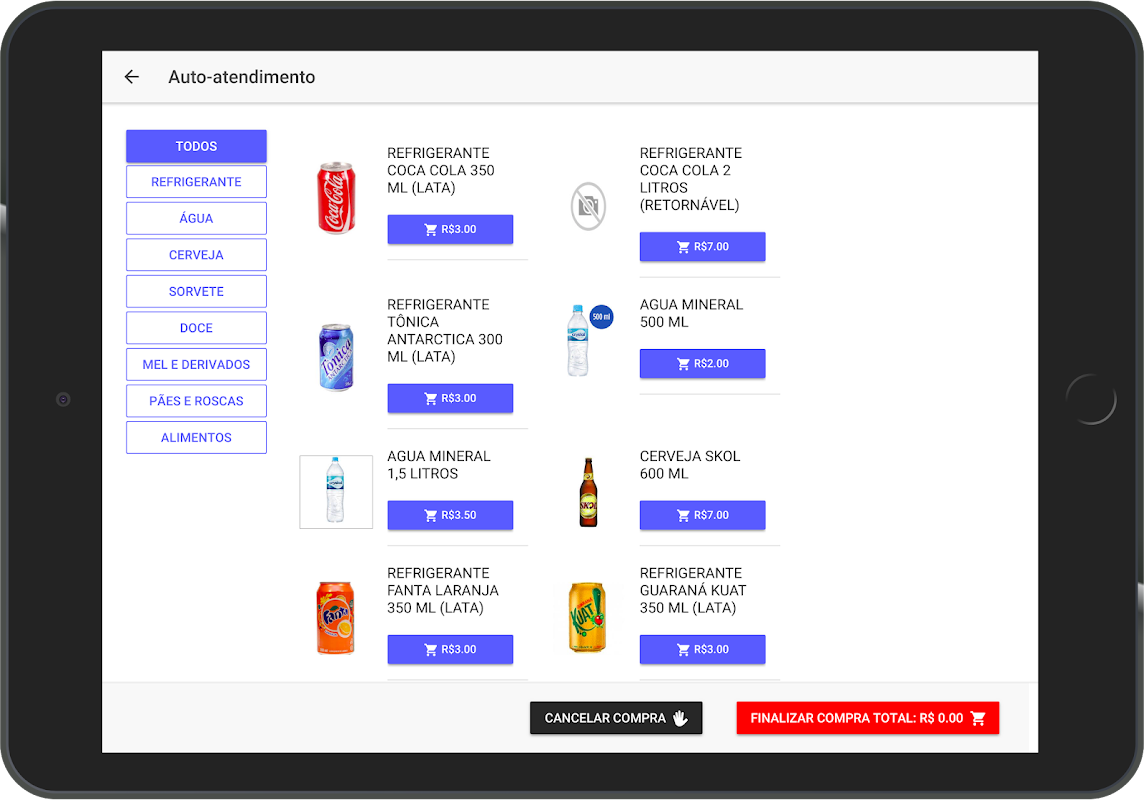Open the PÃES E ROSCAS category
This screenshot has height=800, width=1144.
tap(196, 400)
